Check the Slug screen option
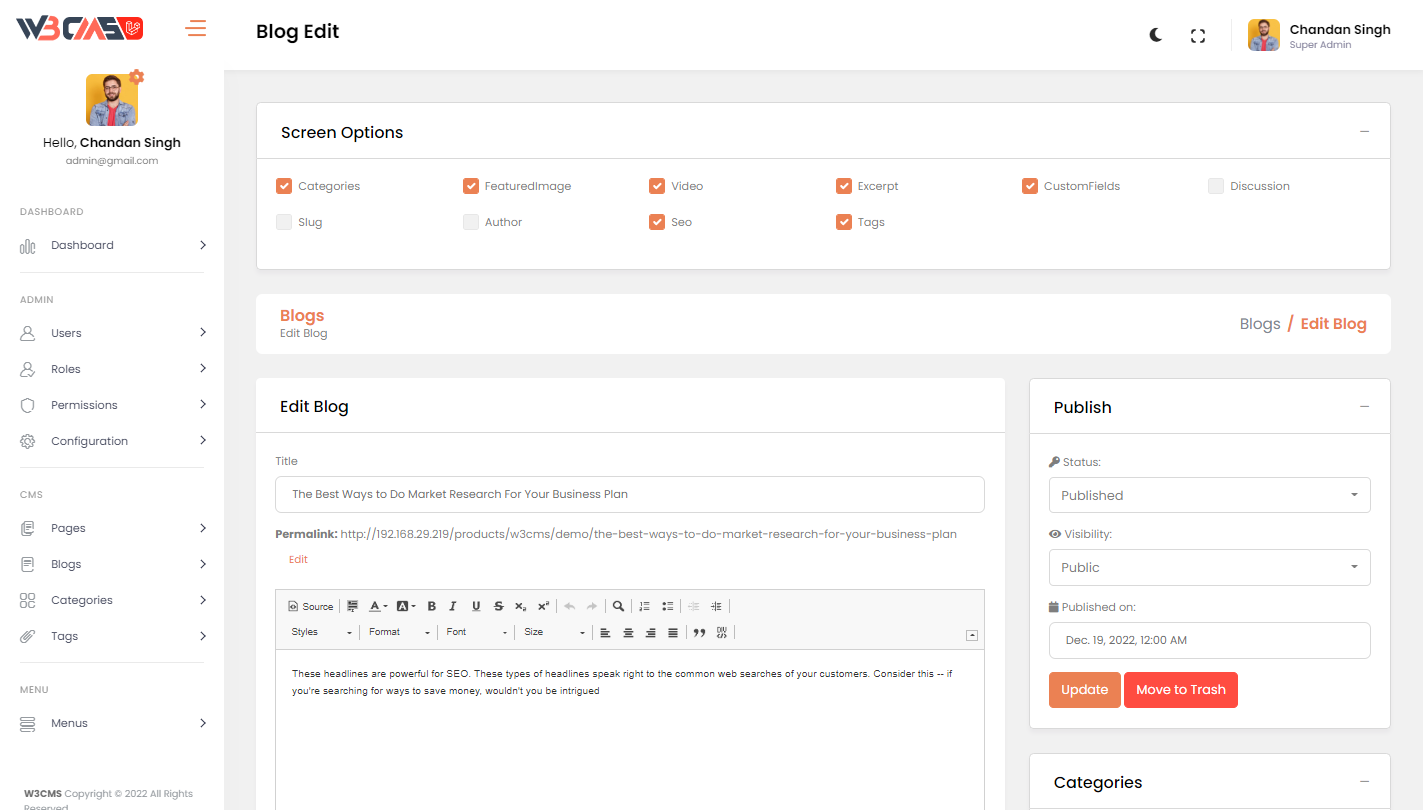1423x810 pixels. (284, 222)
